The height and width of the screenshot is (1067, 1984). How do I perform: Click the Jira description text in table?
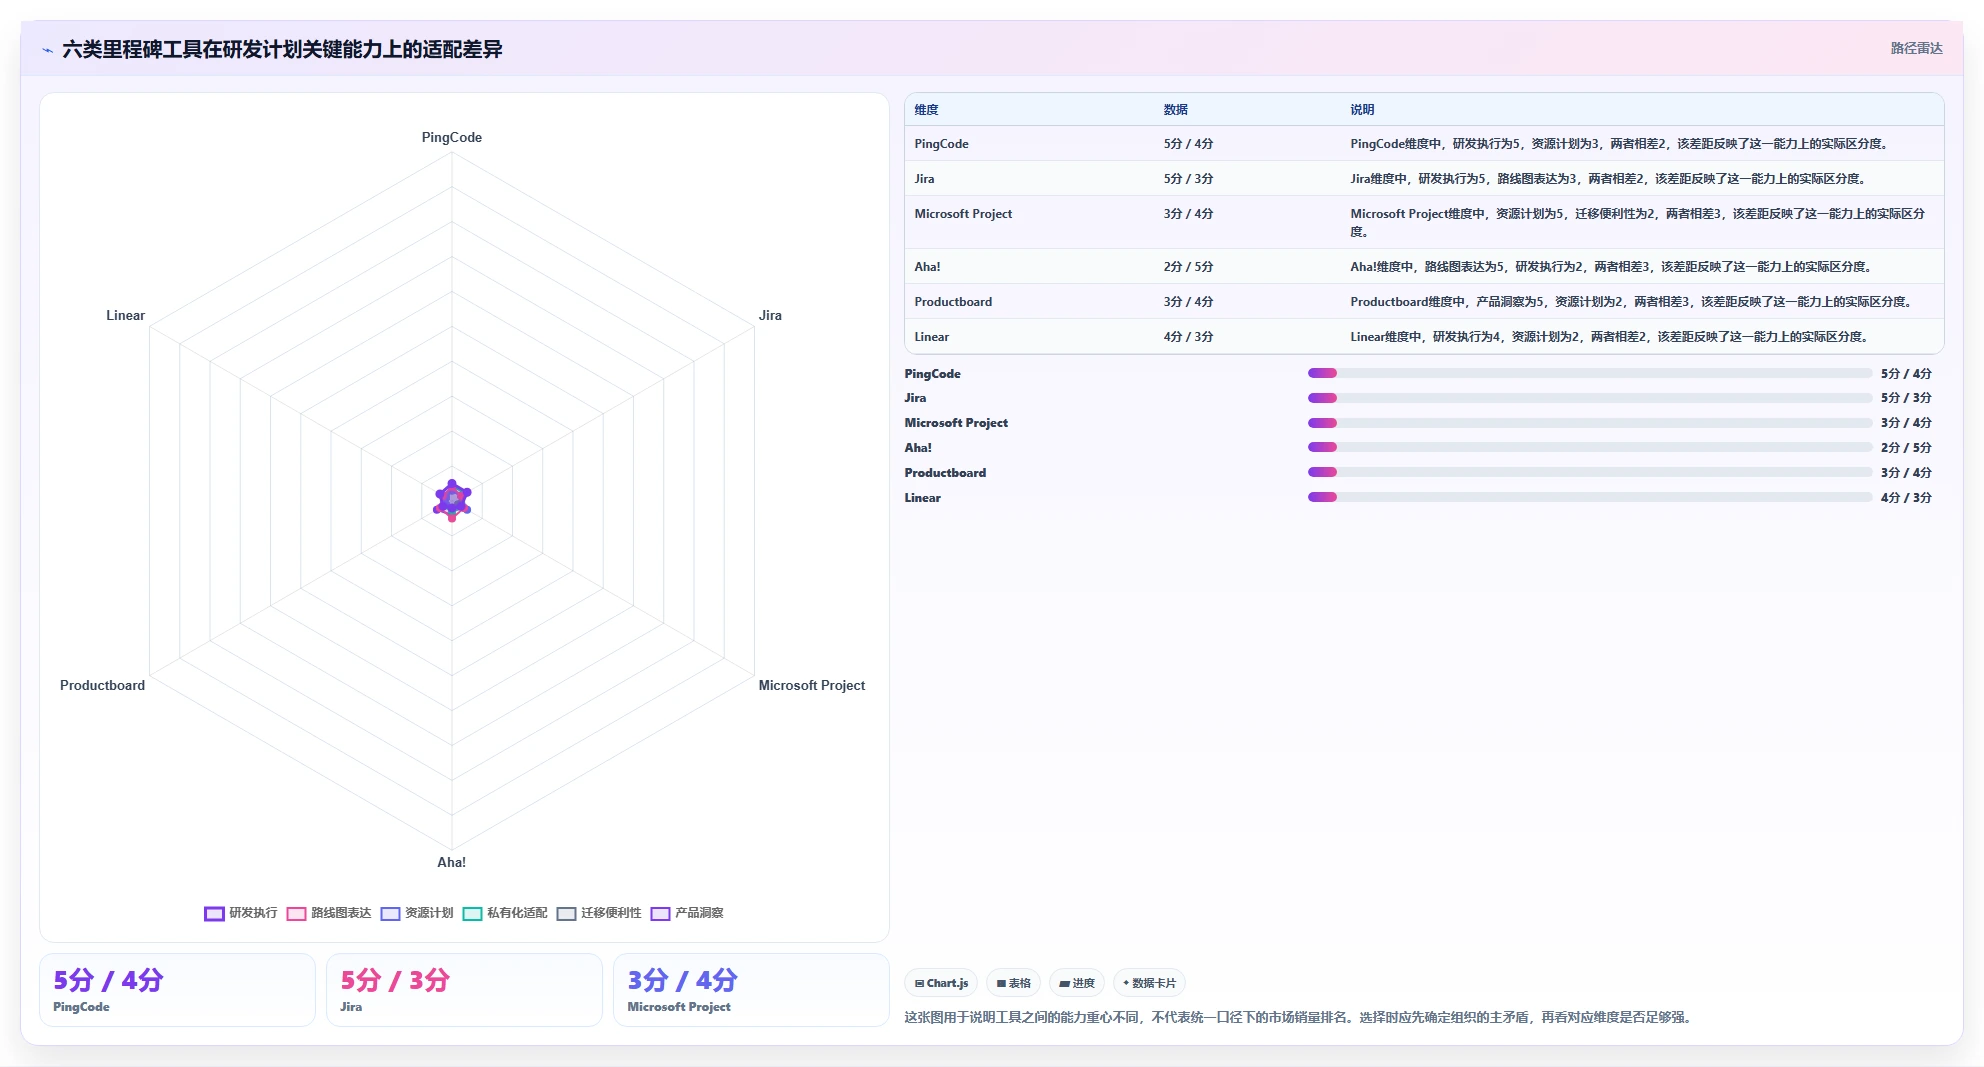point(1609,179)
